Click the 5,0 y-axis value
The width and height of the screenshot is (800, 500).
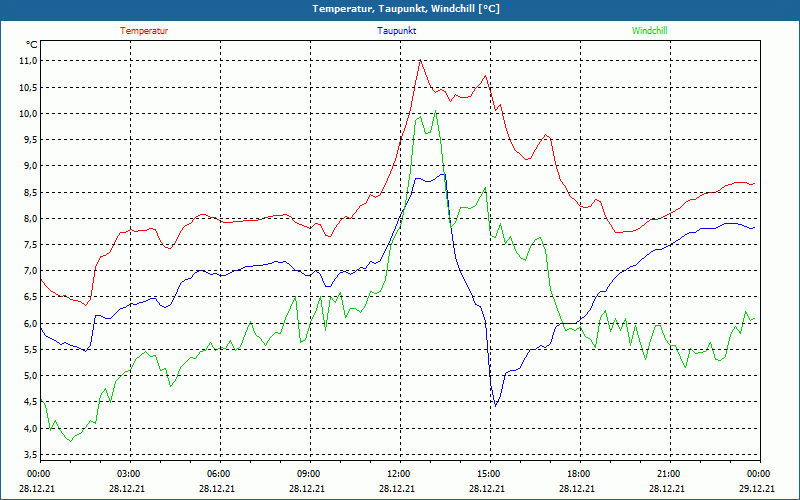click(x=30, y=376)
